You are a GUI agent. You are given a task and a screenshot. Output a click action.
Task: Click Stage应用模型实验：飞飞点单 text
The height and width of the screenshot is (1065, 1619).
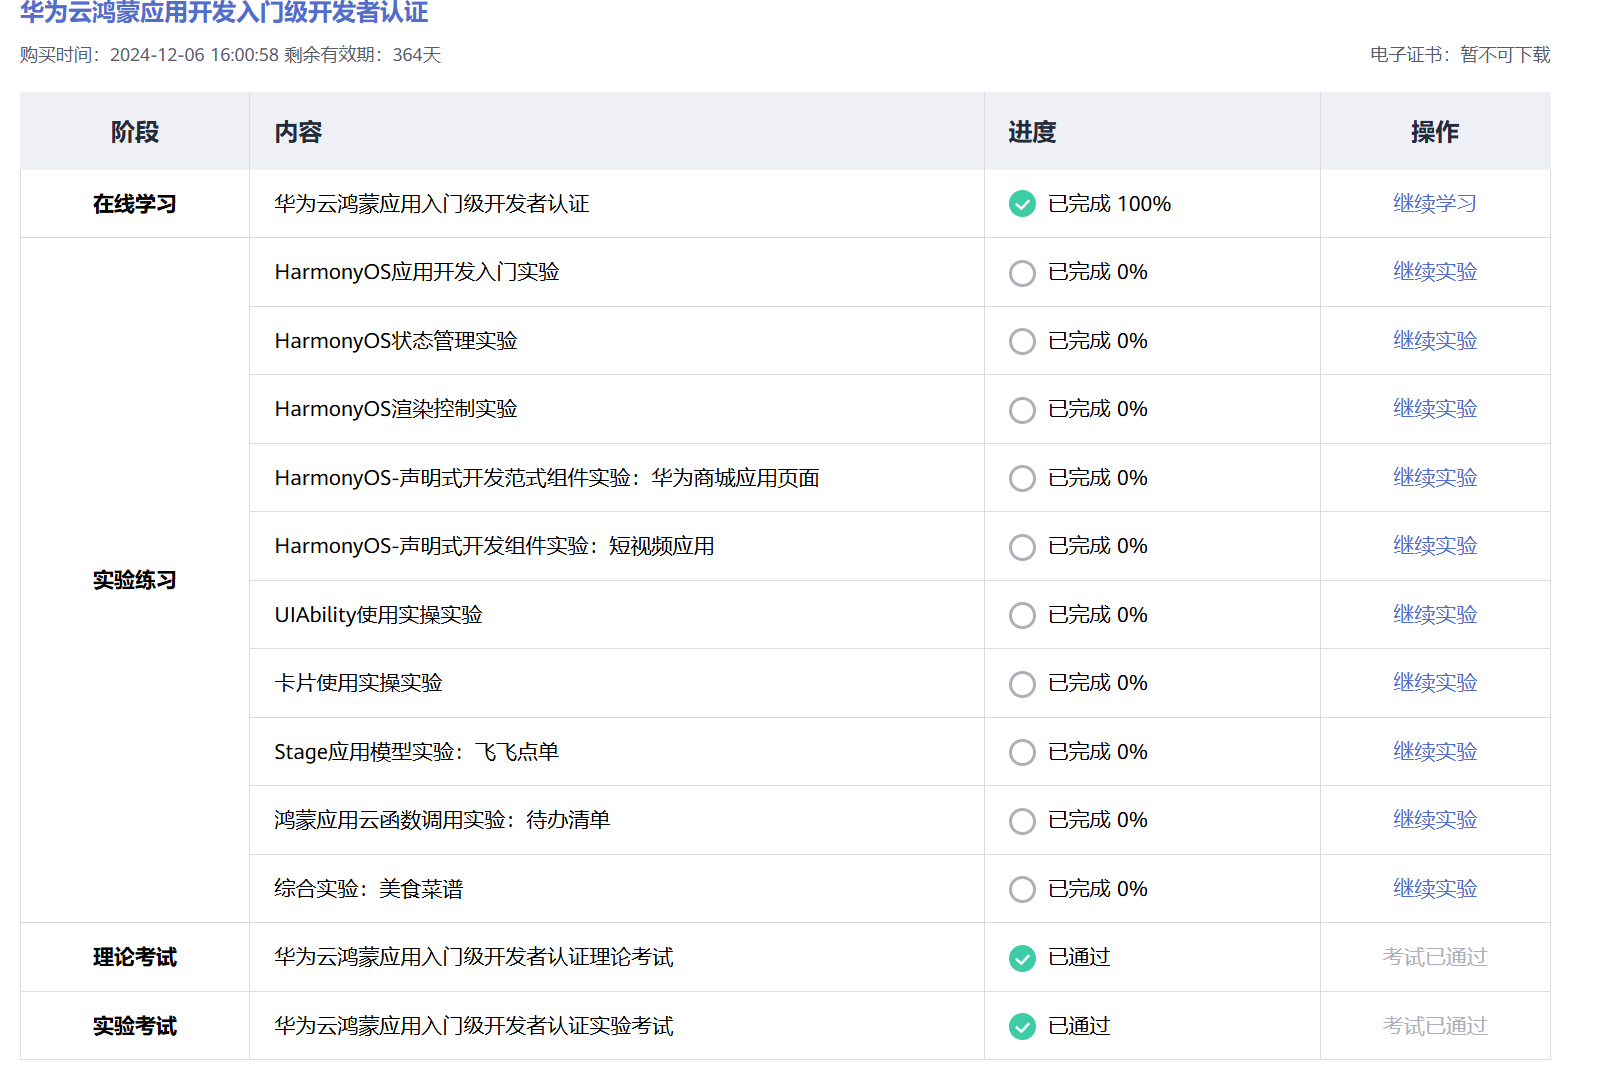(x=416, y=752)
